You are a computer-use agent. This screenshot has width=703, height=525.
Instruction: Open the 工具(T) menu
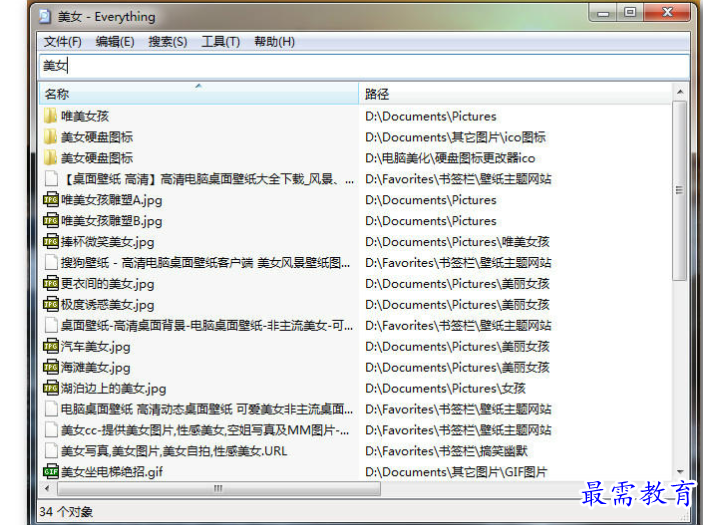[221, 42]
